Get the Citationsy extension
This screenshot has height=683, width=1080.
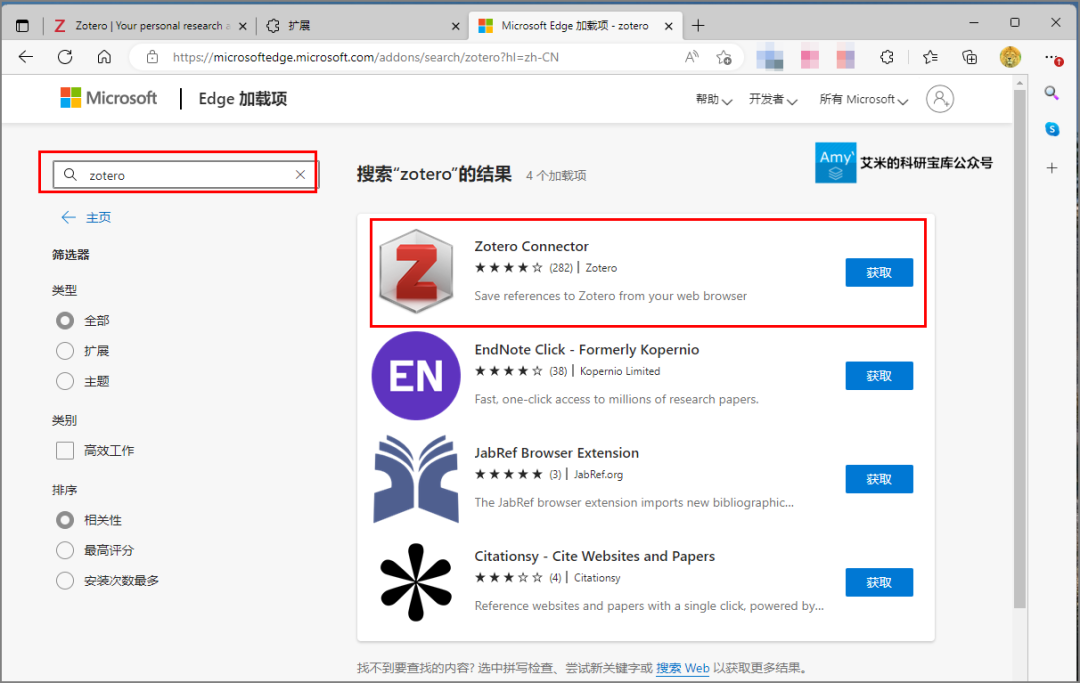(x=879, y=582)
